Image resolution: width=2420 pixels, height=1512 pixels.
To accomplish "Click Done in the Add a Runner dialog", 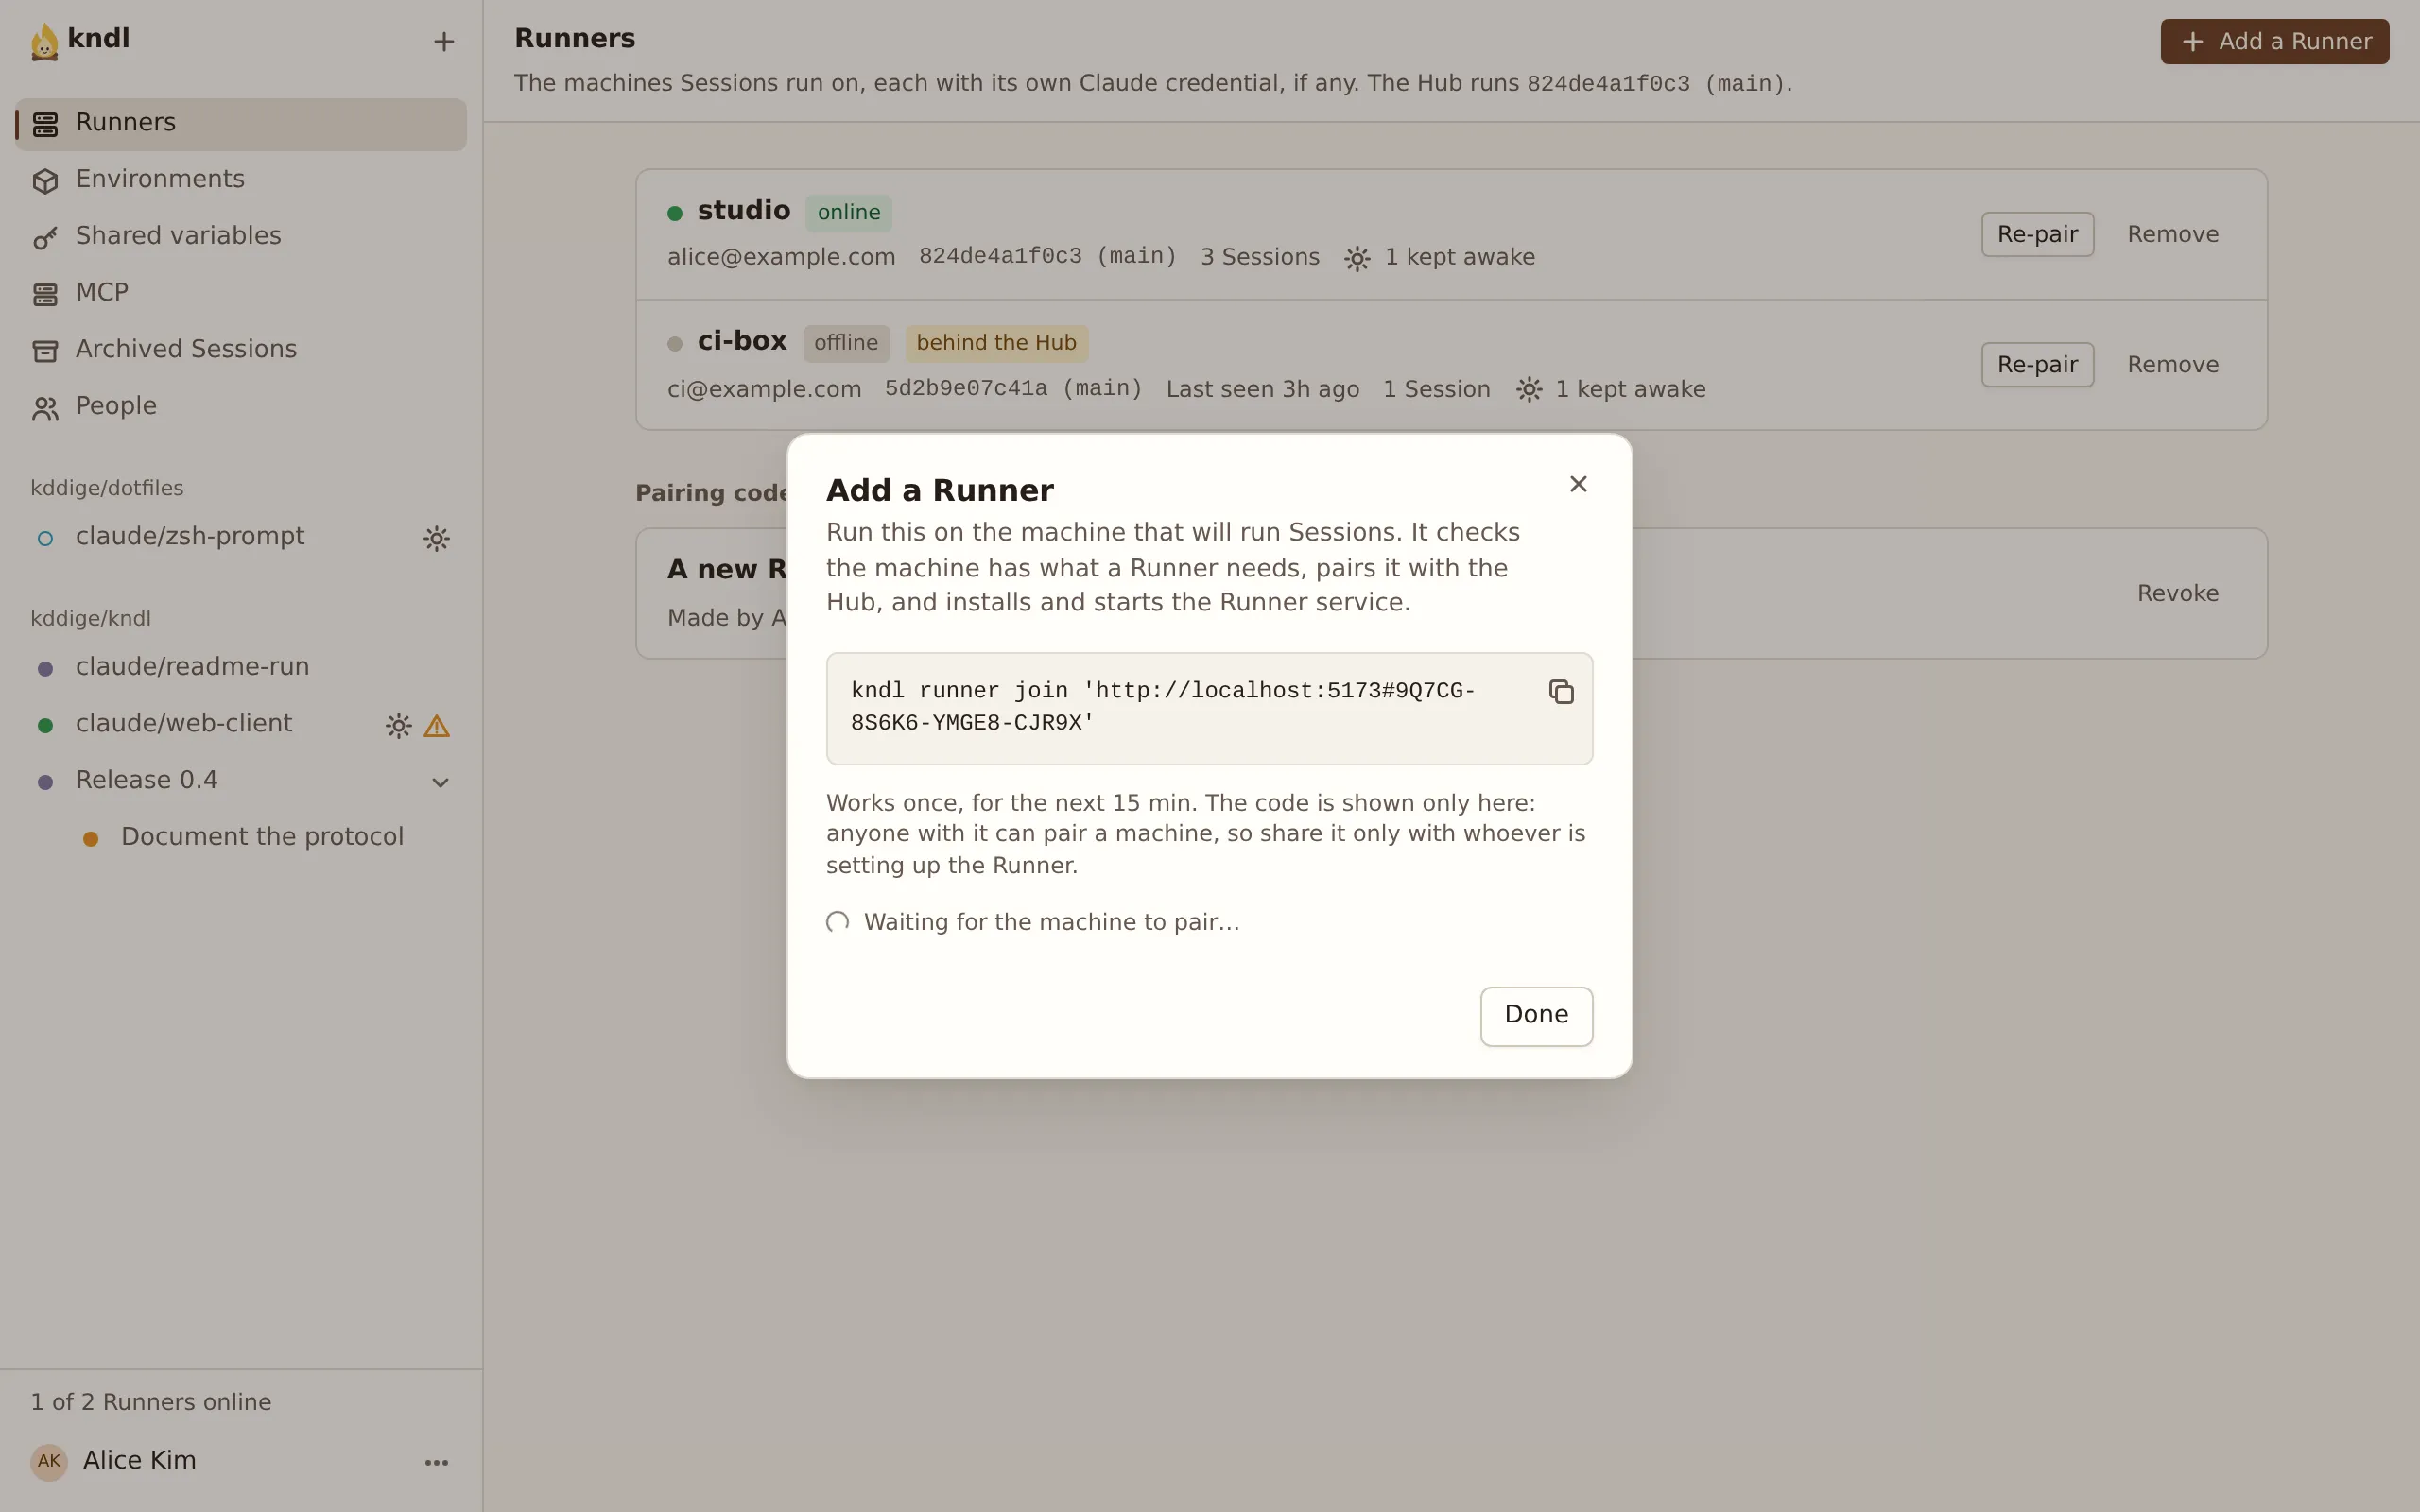I will pyautogui.click(x=1536, y=1015).
